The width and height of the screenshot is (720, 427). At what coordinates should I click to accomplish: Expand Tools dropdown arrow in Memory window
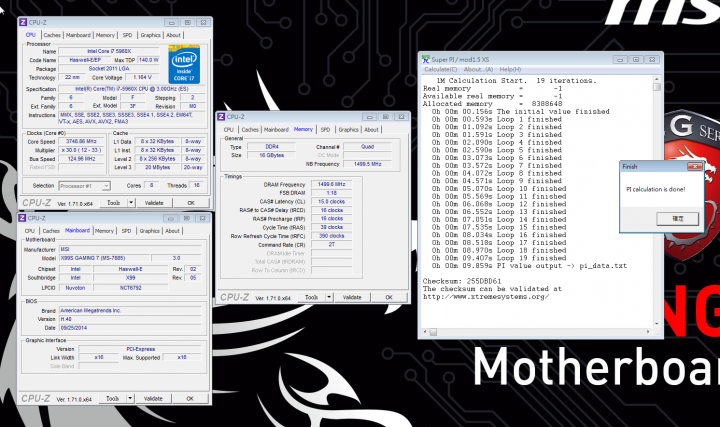(x=329, y=297)
